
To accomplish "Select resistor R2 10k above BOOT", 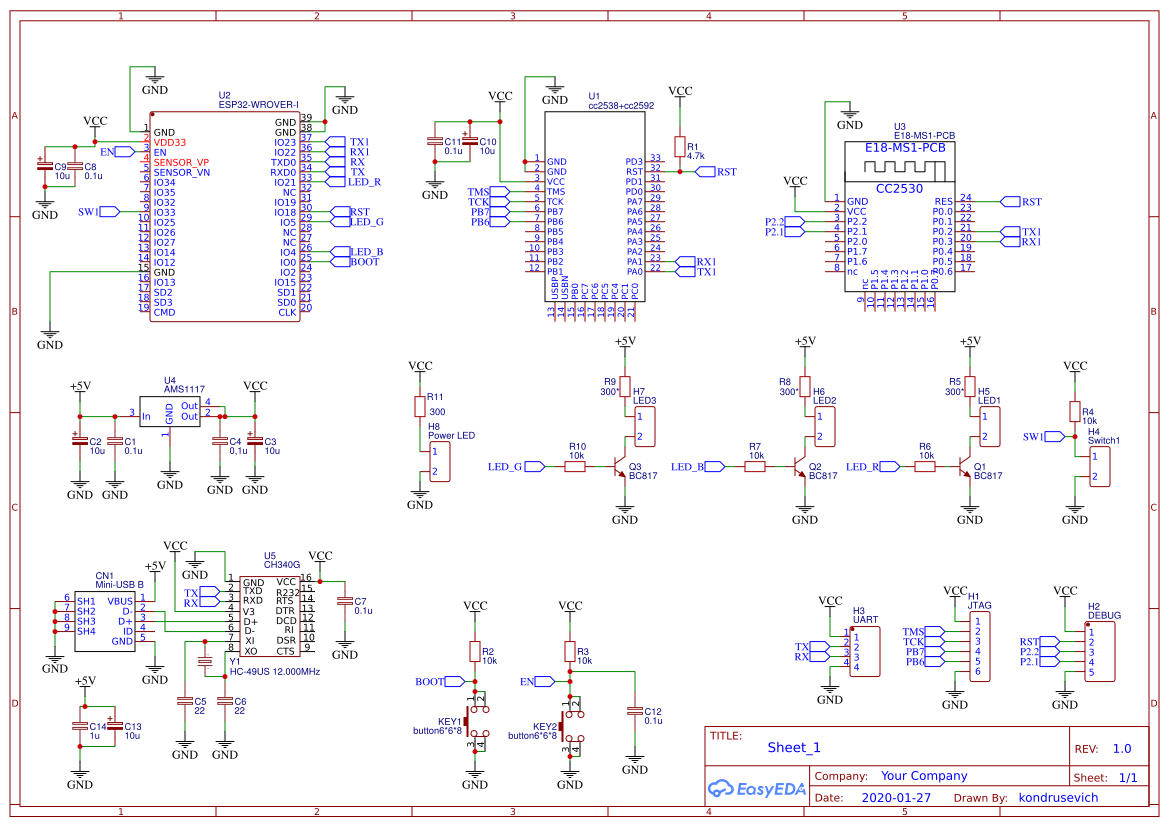I will pos(475,651).
